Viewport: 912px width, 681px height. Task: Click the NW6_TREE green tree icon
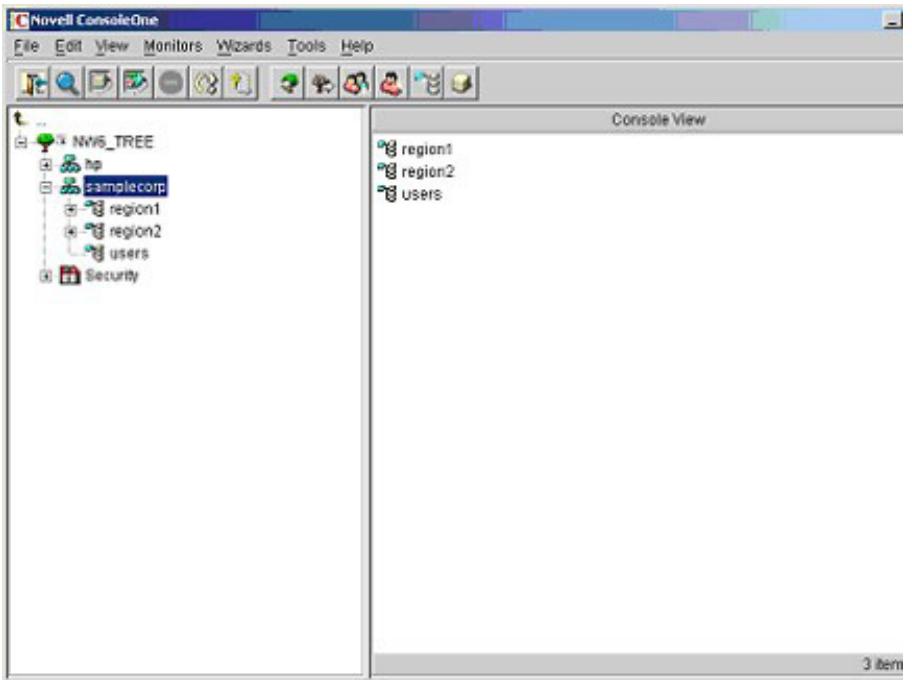(45, 142)
